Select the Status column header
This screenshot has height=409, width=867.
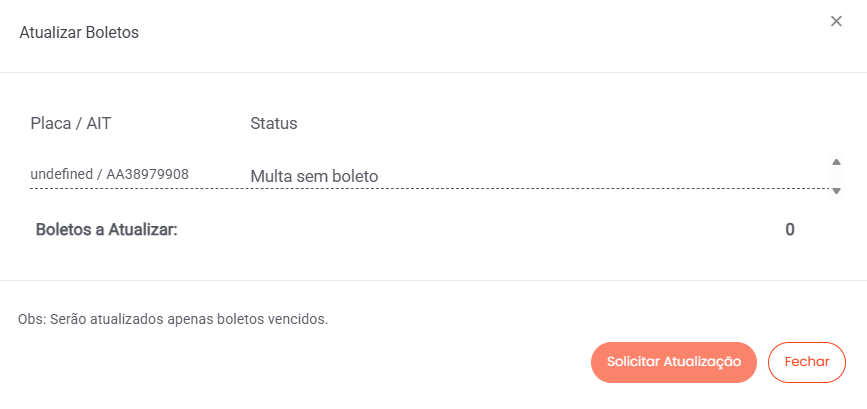tap(274, 124)
